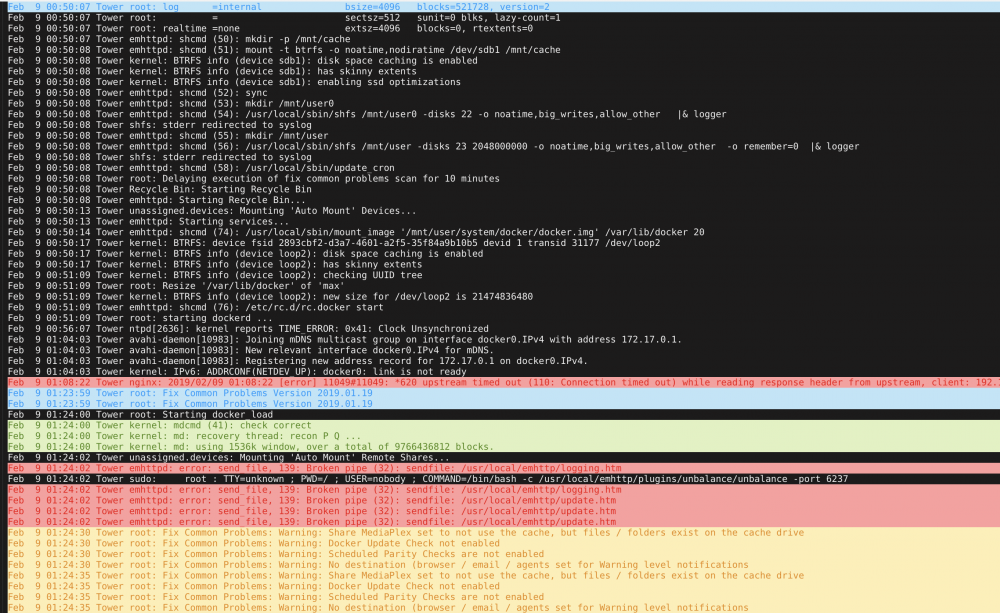Click the 'using 1536k window' md line
1000x613 pixels.
(x=251, y=447)
